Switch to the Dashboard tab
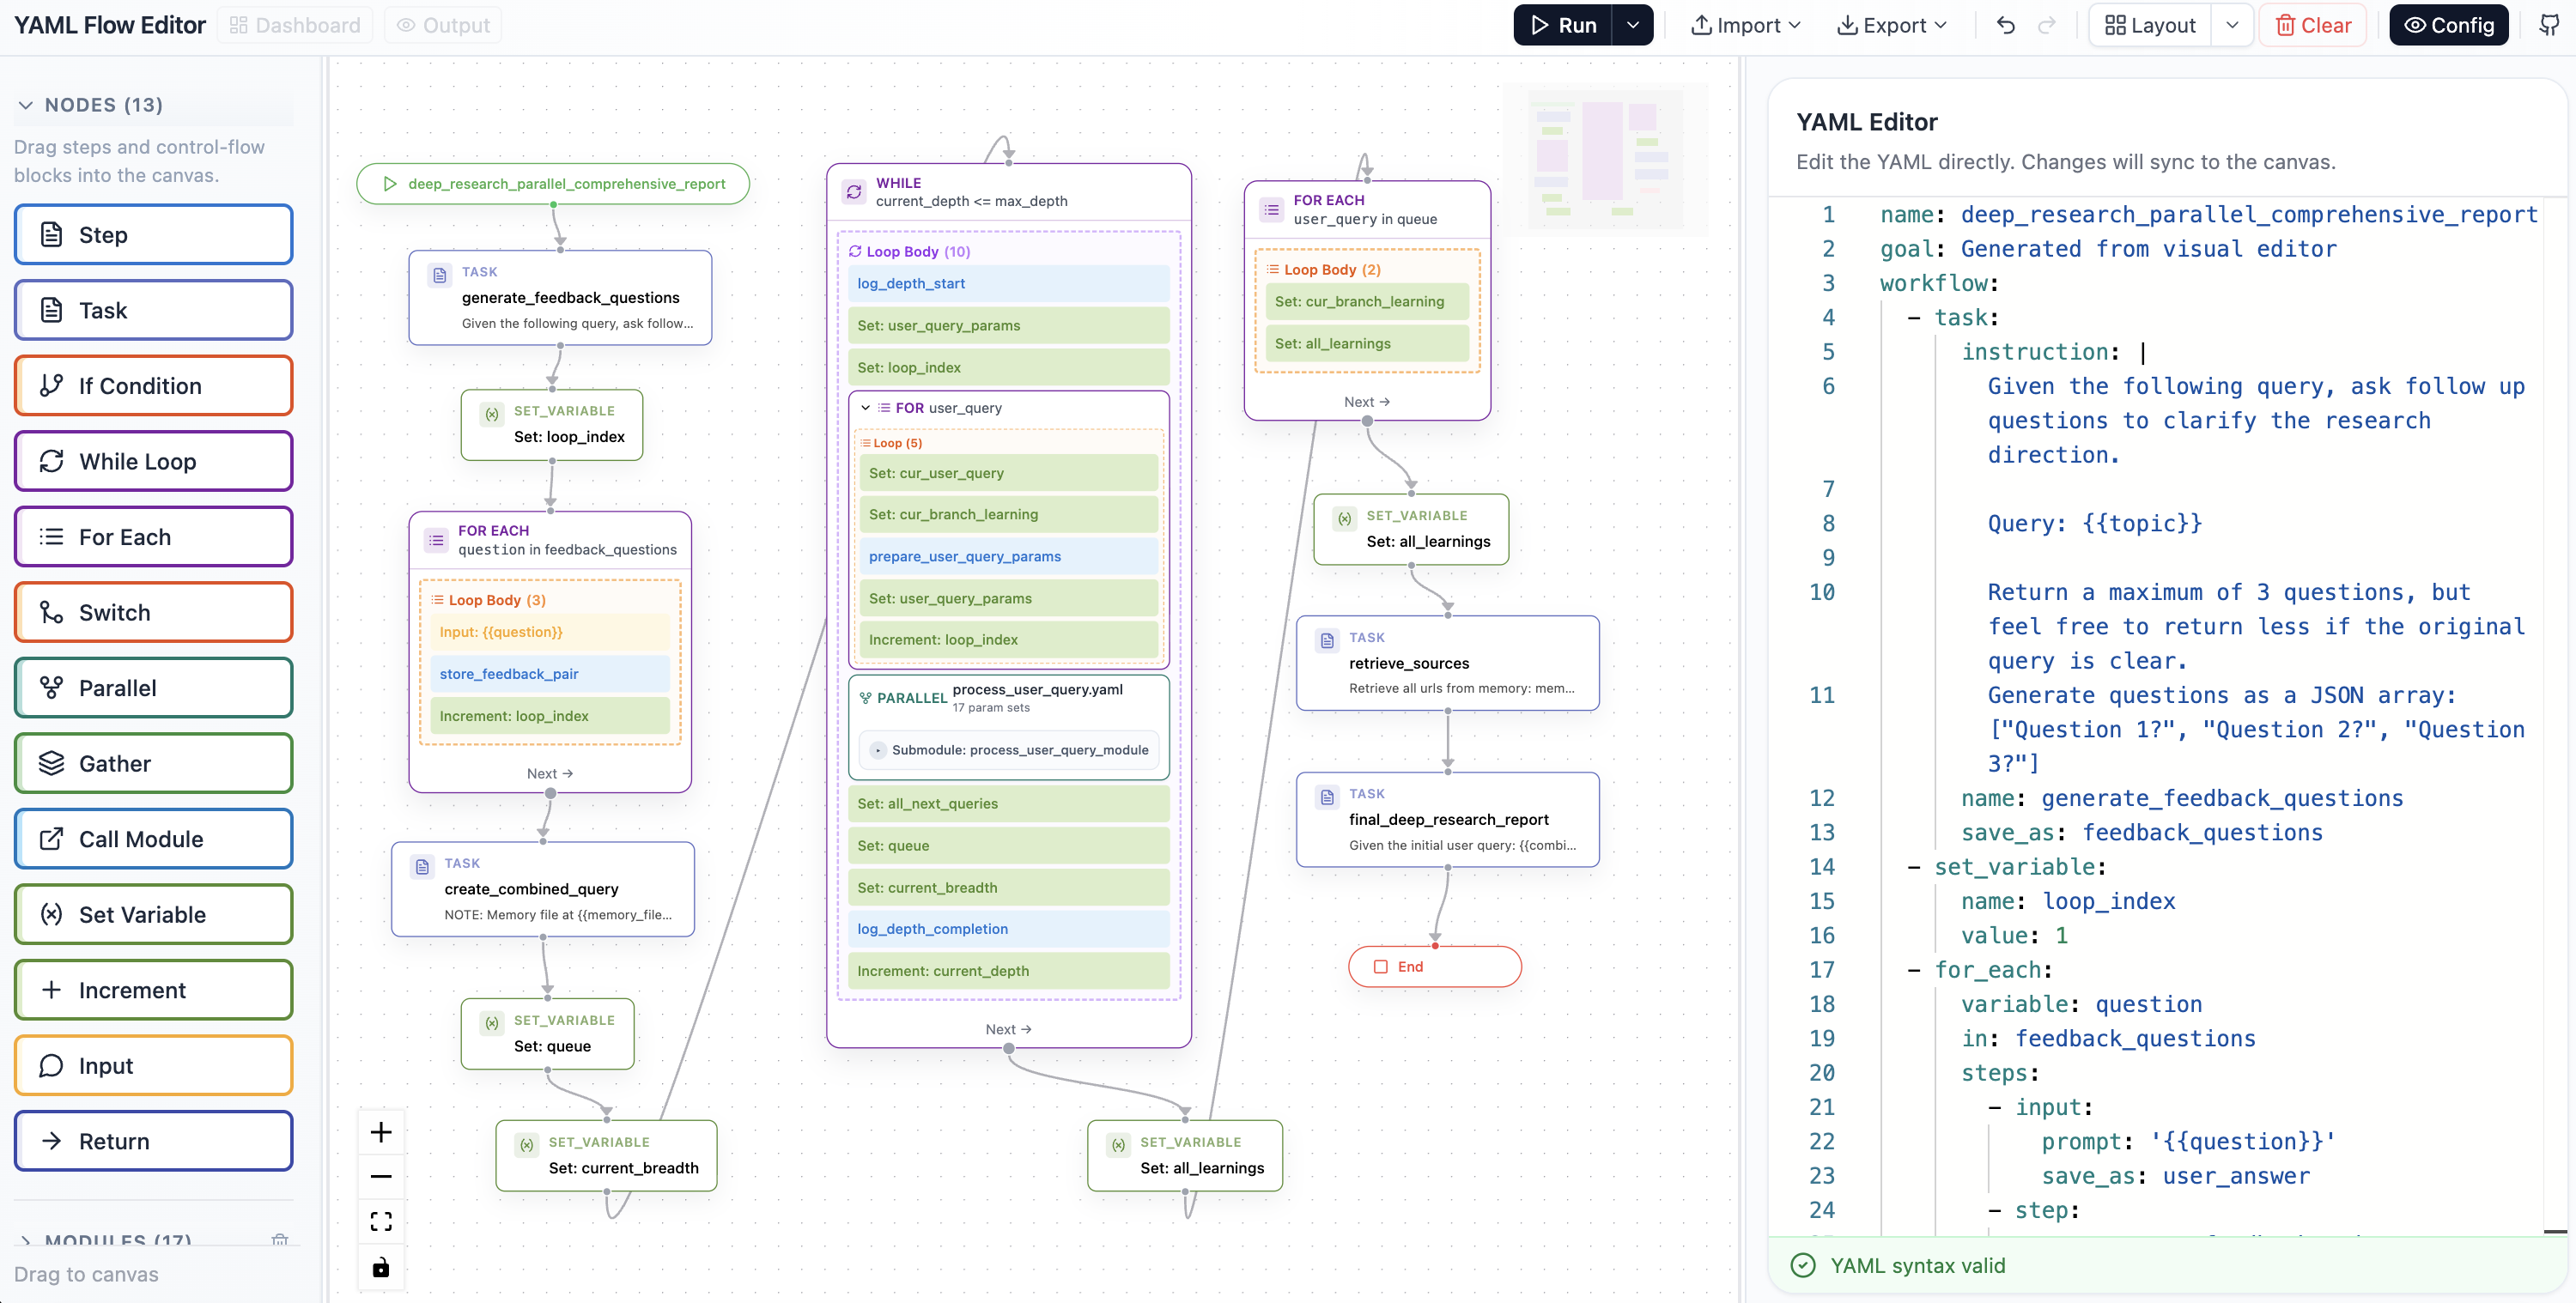This screenshot has height=1303, width=2576. click(295, 24)
